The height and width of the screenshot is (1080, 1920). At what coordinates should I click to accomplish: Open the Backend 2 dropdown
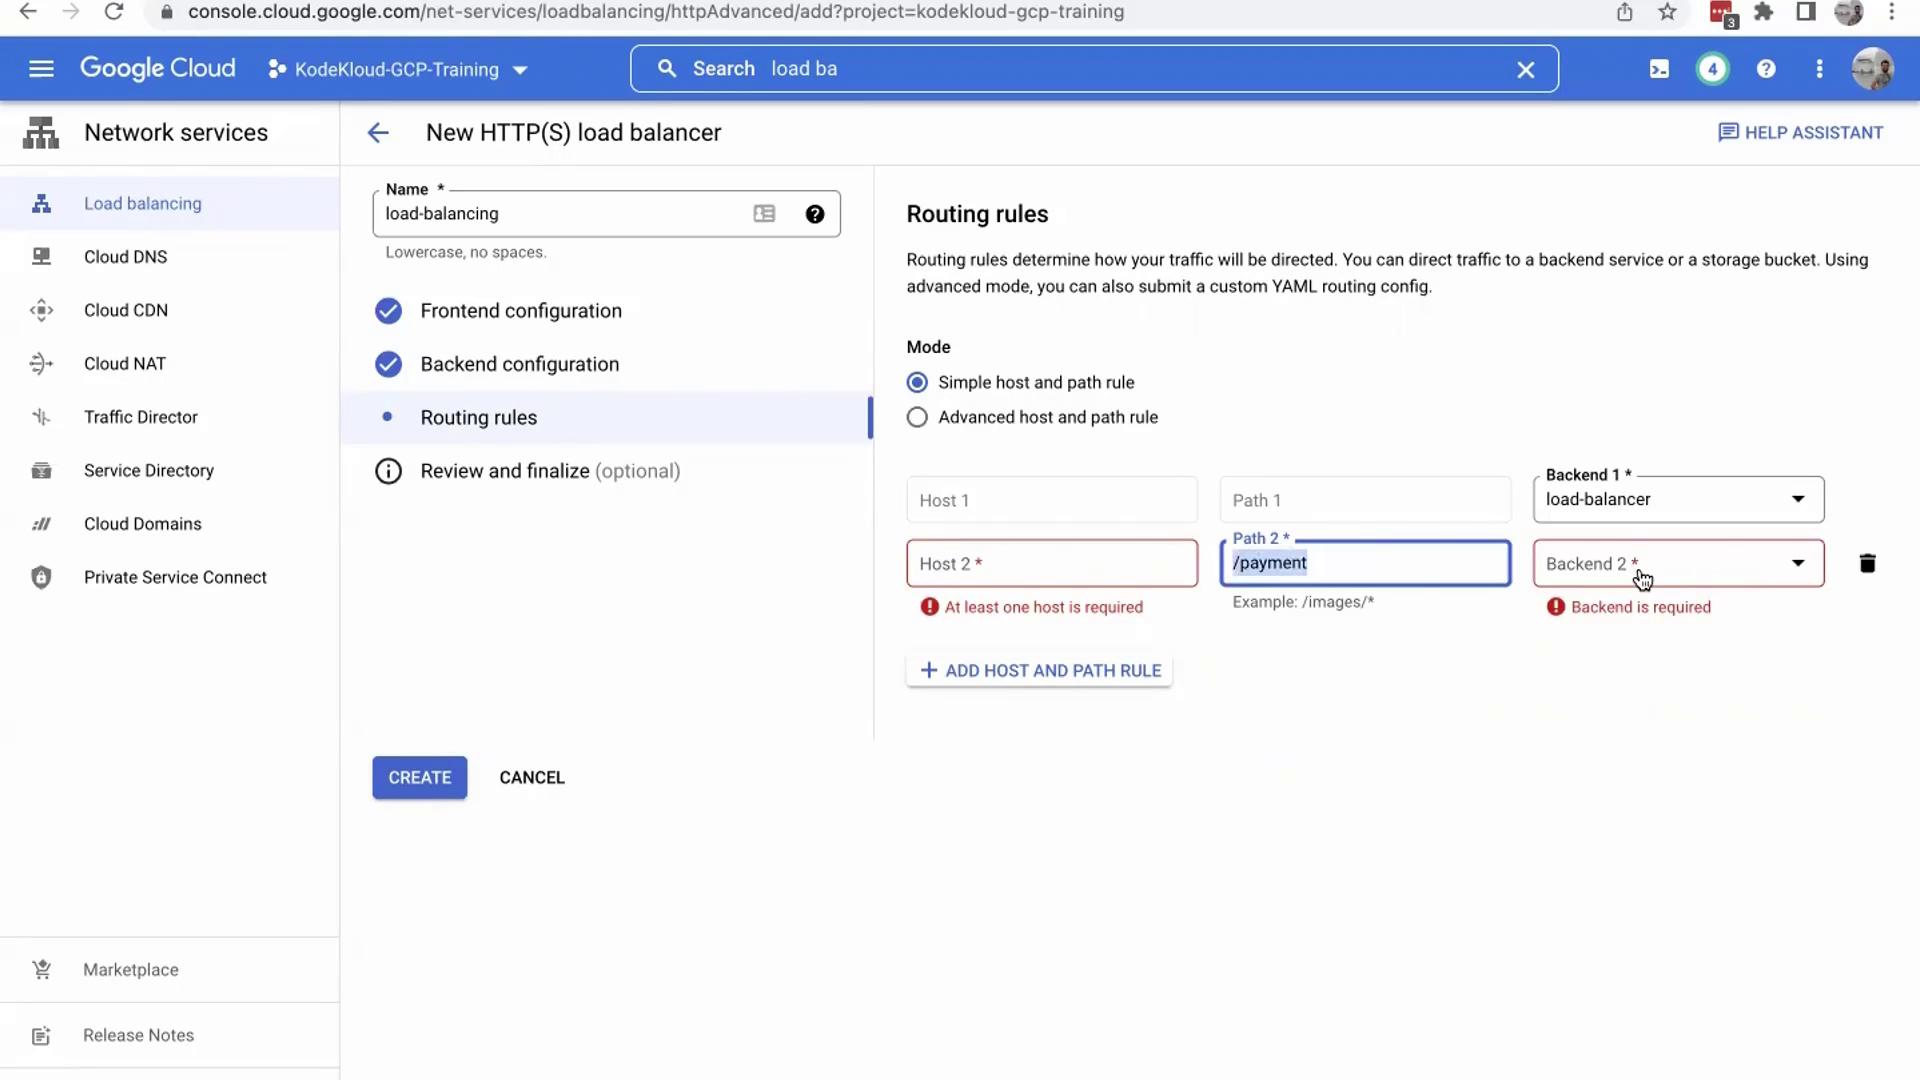(x=1678, y=564)
